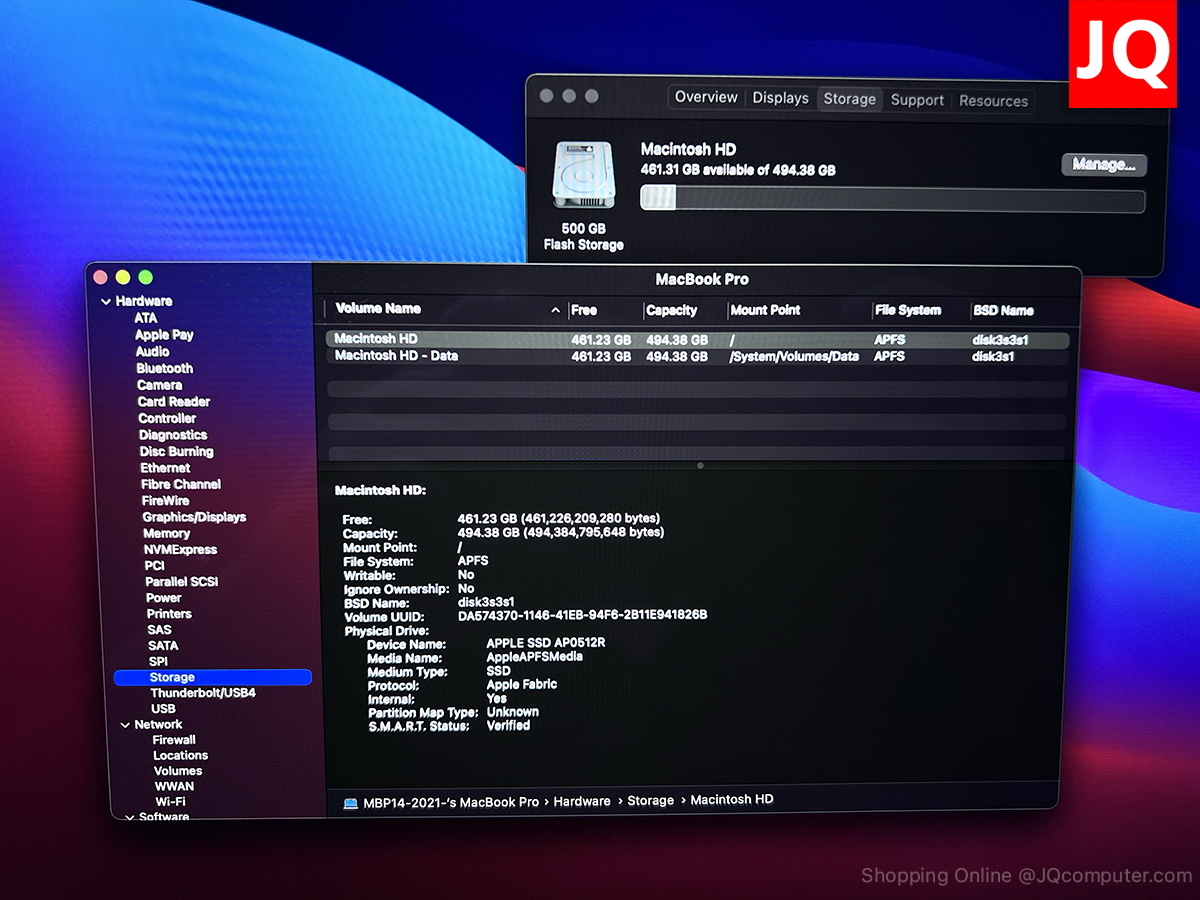This screenshot has width=1200, height=900.
Task: Switch to the Overview tab
Action: [x=706, y=97]
